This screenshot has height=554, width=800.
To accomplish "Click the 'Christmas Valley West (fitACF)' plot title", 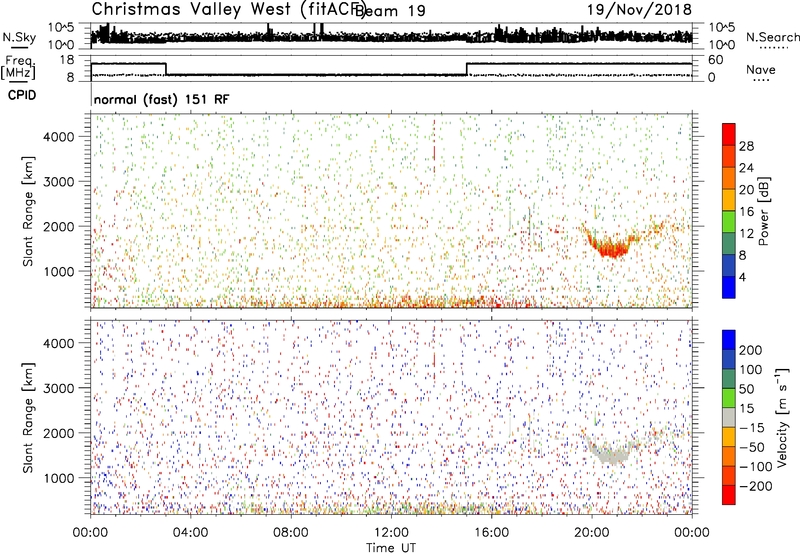I will (x=228, y=9).
